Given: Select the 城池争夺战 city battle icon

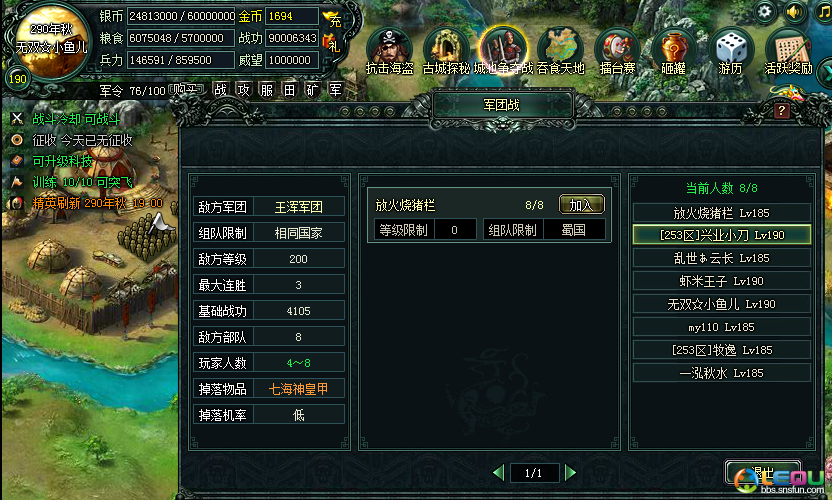Looking at the screenshot, I should tap(503, 51).
